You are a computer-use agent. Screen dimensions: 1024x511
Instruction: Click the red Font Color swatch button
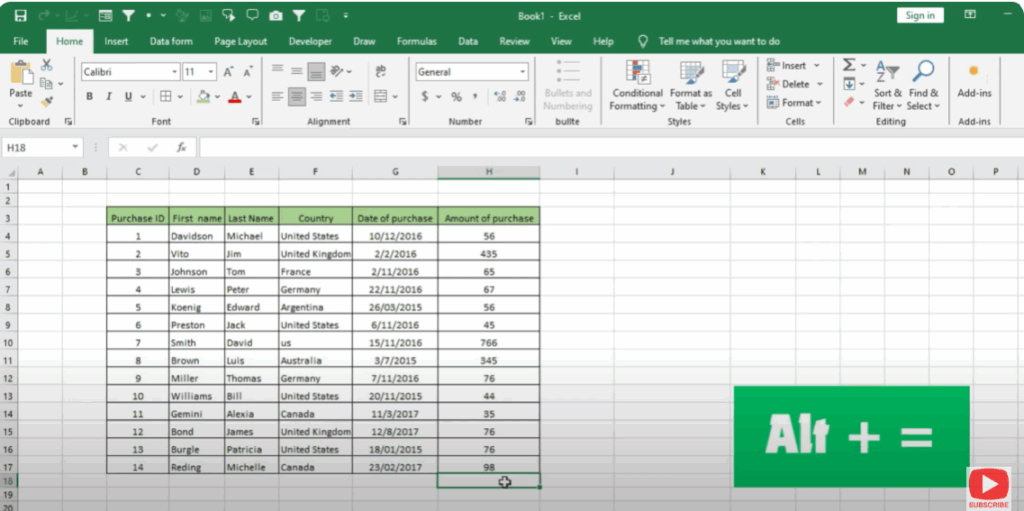coord(234,97)
